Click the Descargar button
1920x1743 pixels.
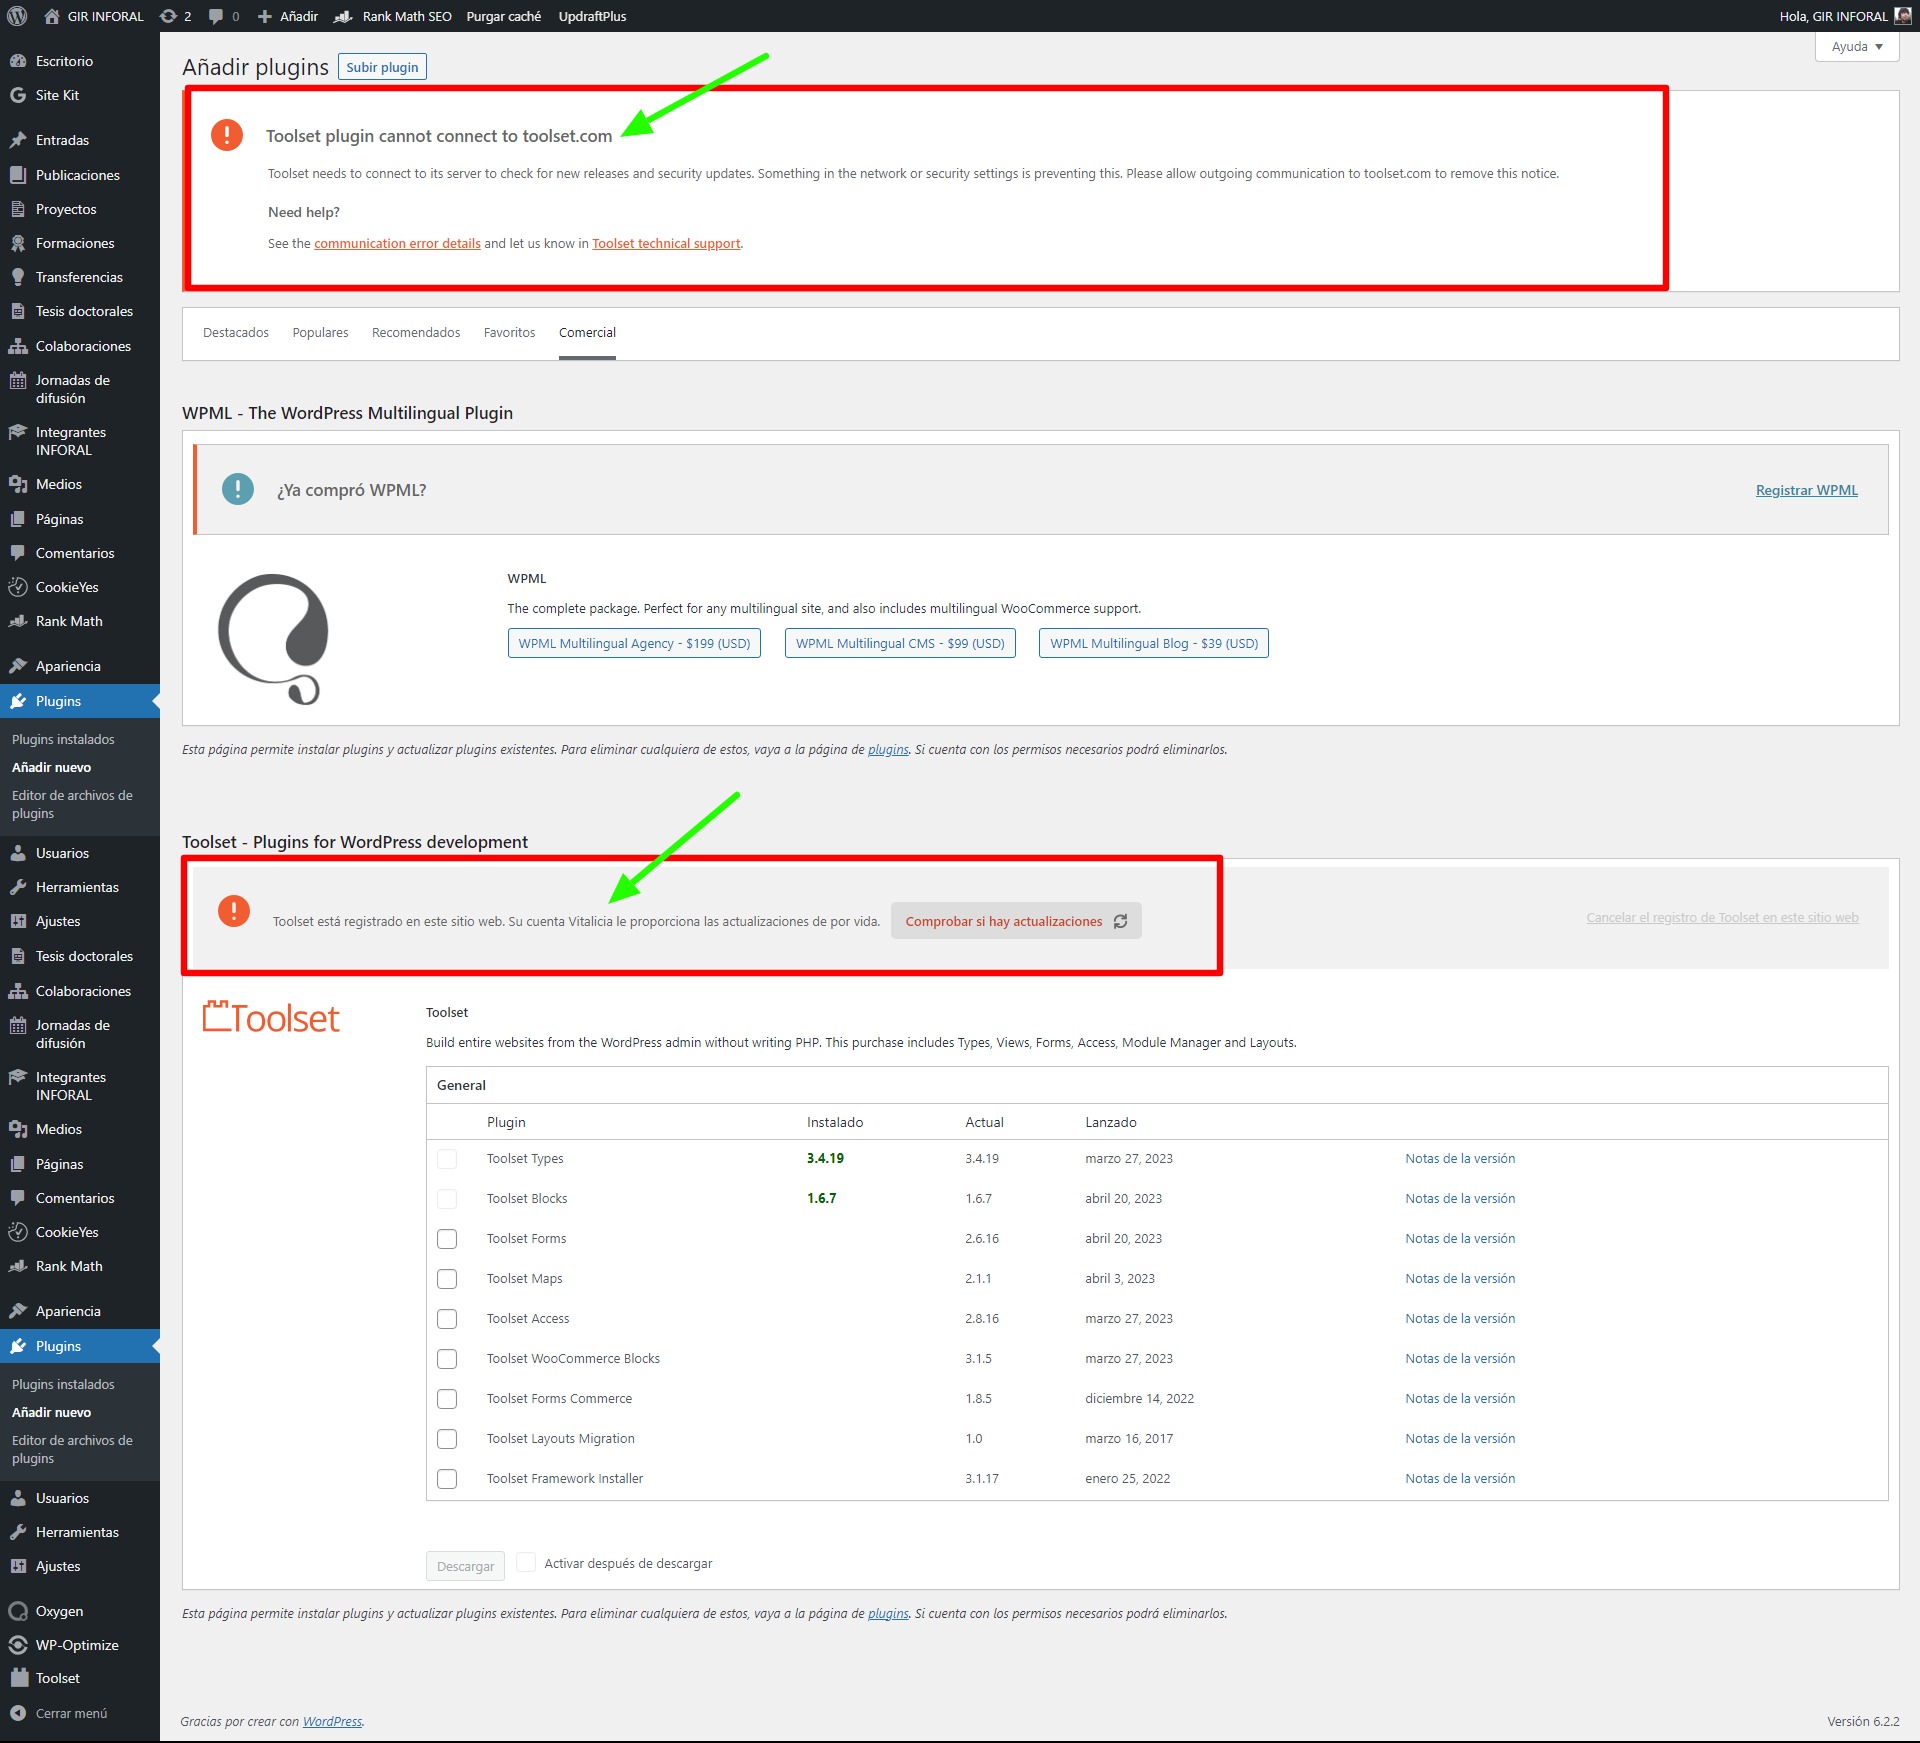[465, 1566]
